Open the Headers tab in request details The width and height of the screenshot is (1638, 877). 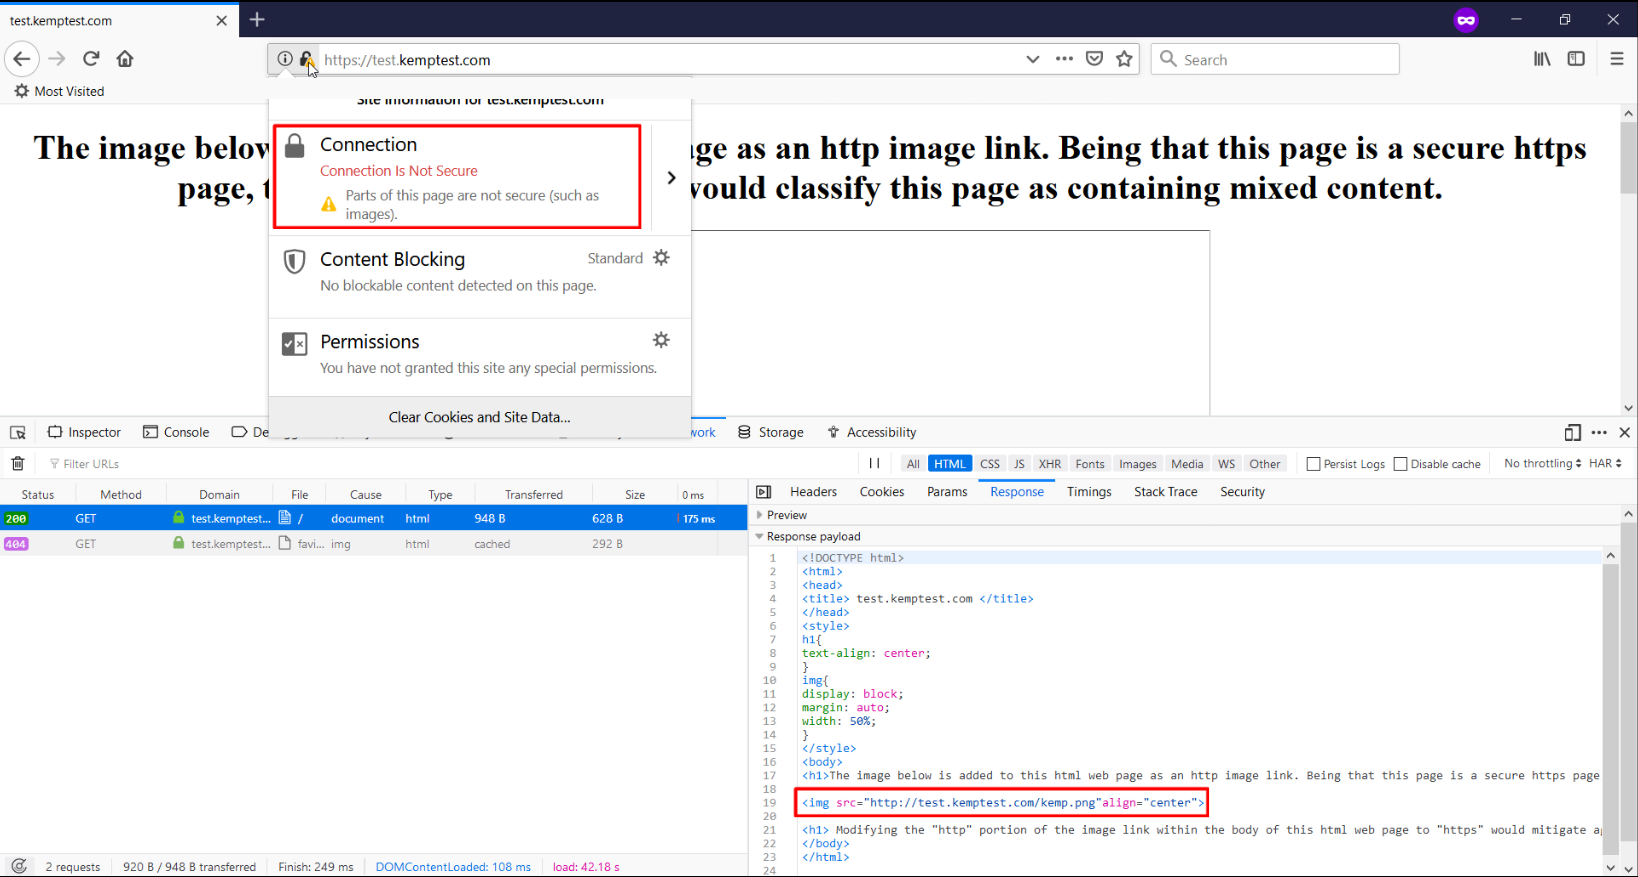click(813, 492)
